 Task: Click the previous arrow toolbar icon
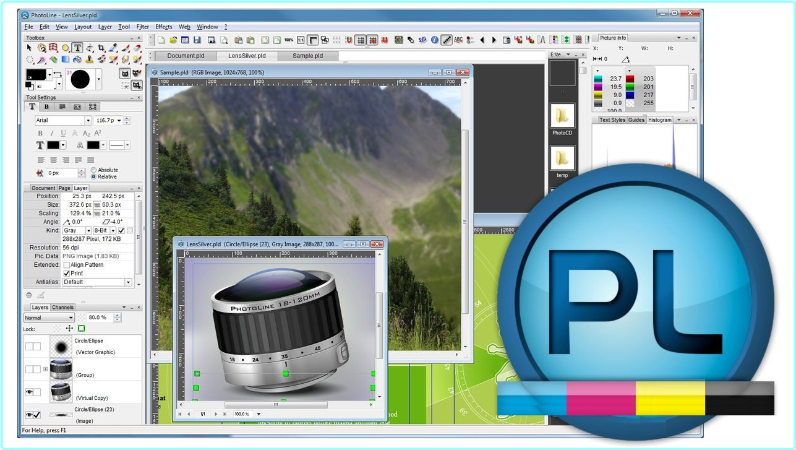482,40
